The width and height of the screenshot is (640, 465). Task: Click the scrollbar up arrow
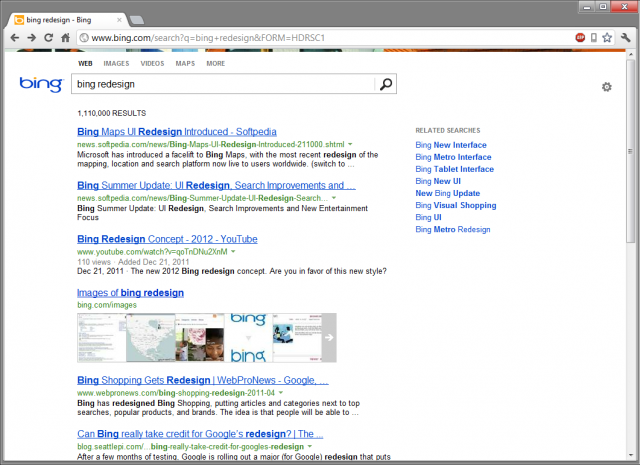631,55
